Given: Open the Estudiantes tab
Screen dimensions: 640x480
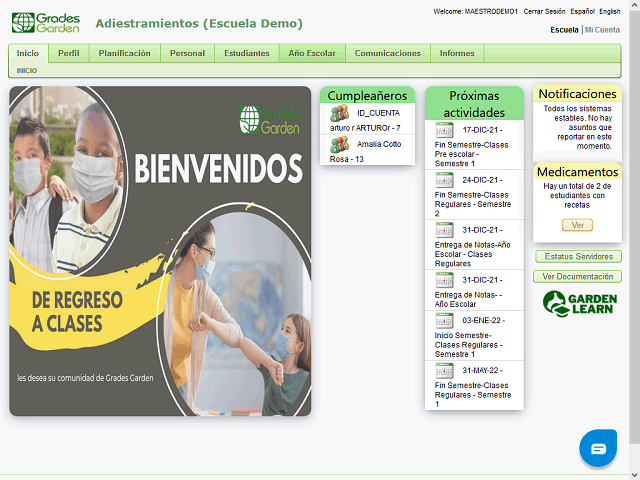Looking at the screenshot, I should pyautogui.click(x=247, y=53).
